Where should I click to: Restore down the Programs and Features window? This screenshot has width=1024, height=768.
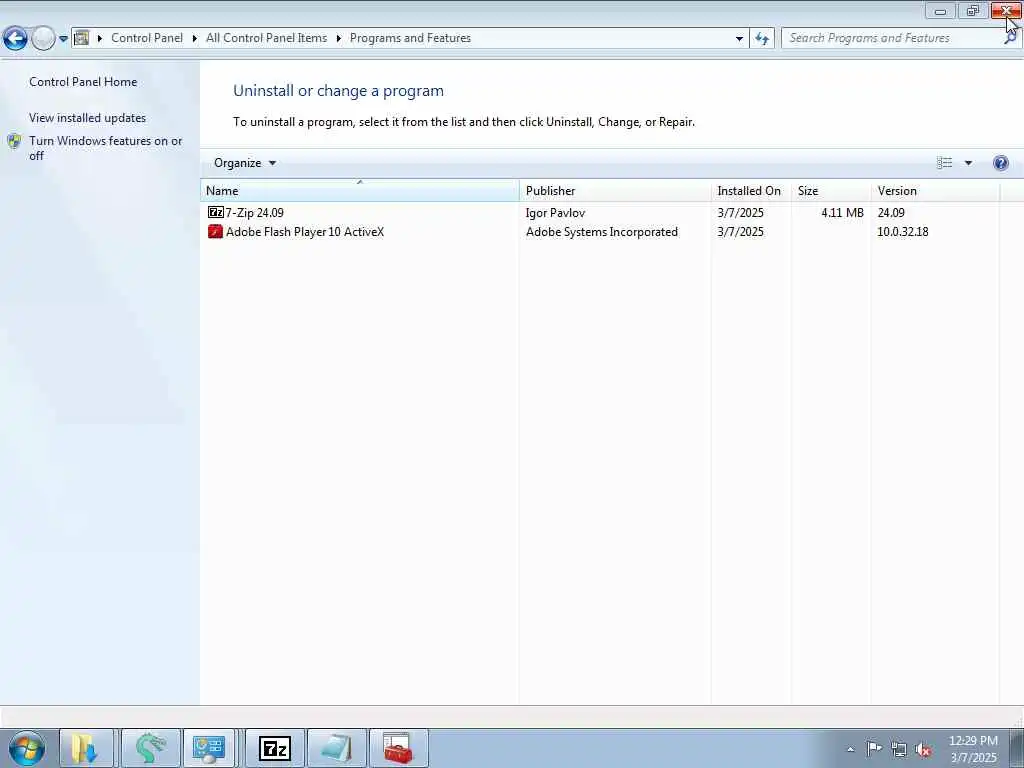click(973, 10)
